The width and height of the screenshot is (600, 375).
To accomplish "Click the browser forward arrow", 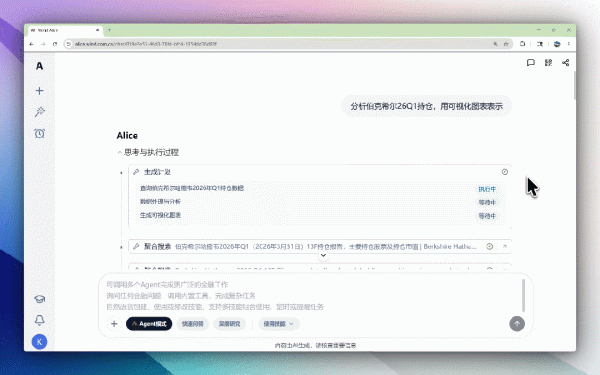I will point(43,44).
